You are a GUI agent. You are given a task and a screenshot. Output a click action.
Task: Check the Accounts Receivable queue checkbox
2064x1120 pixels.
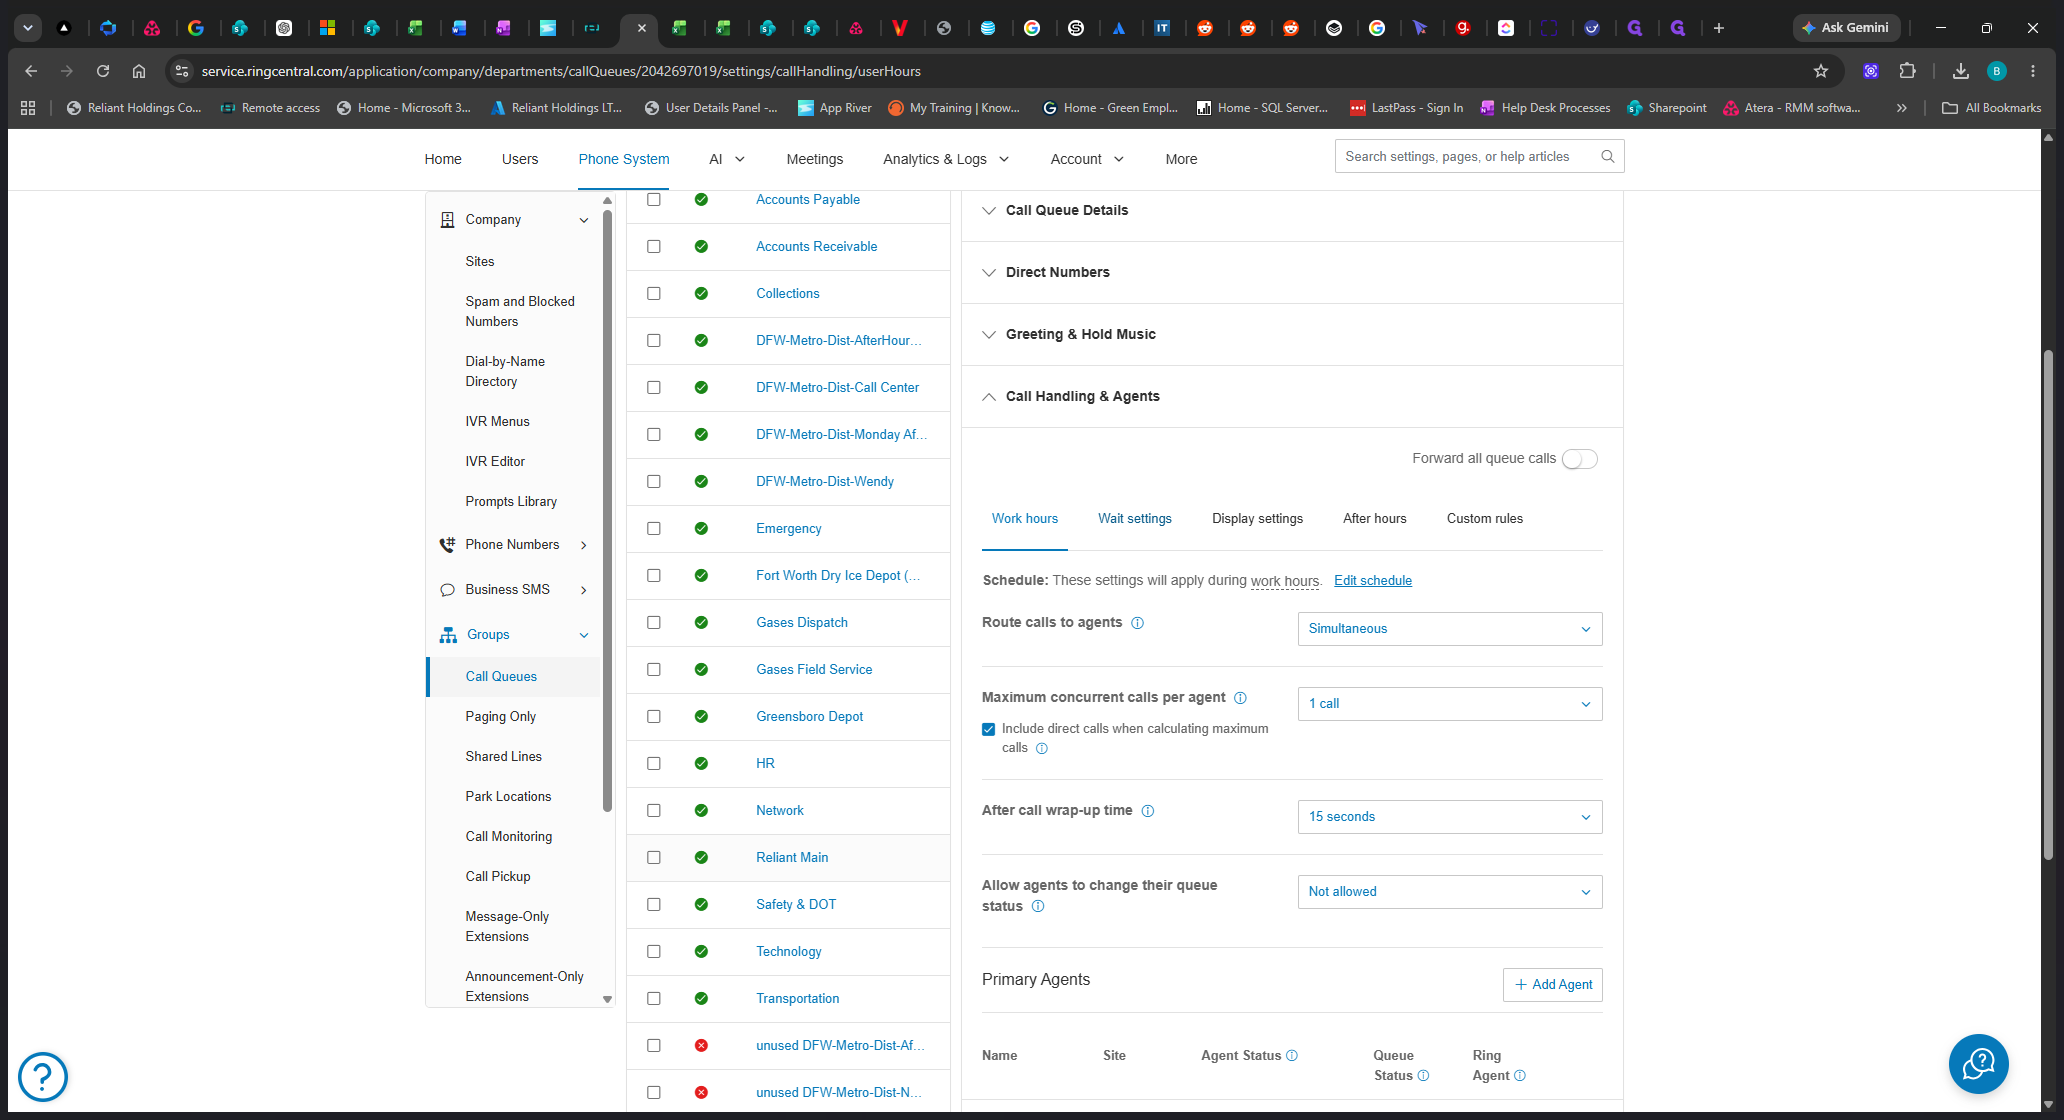click(x=654, y=246)
